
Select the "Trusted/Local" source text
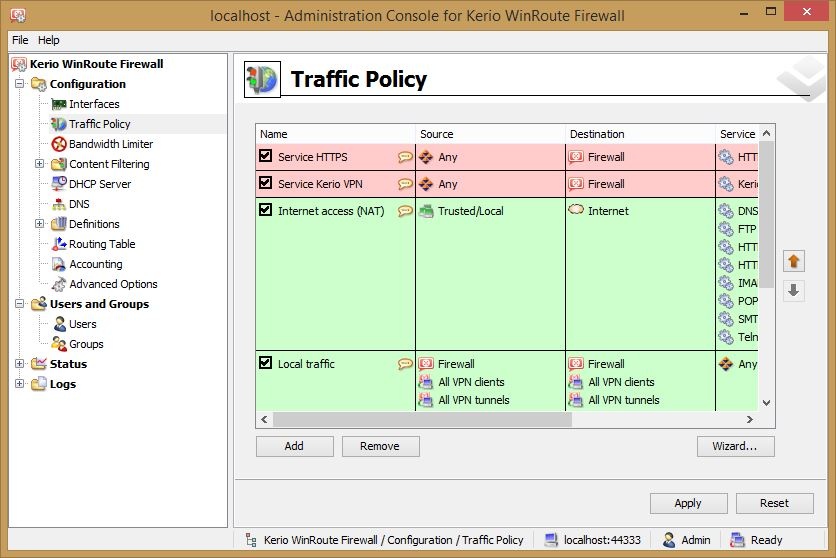tap(471, 211)
